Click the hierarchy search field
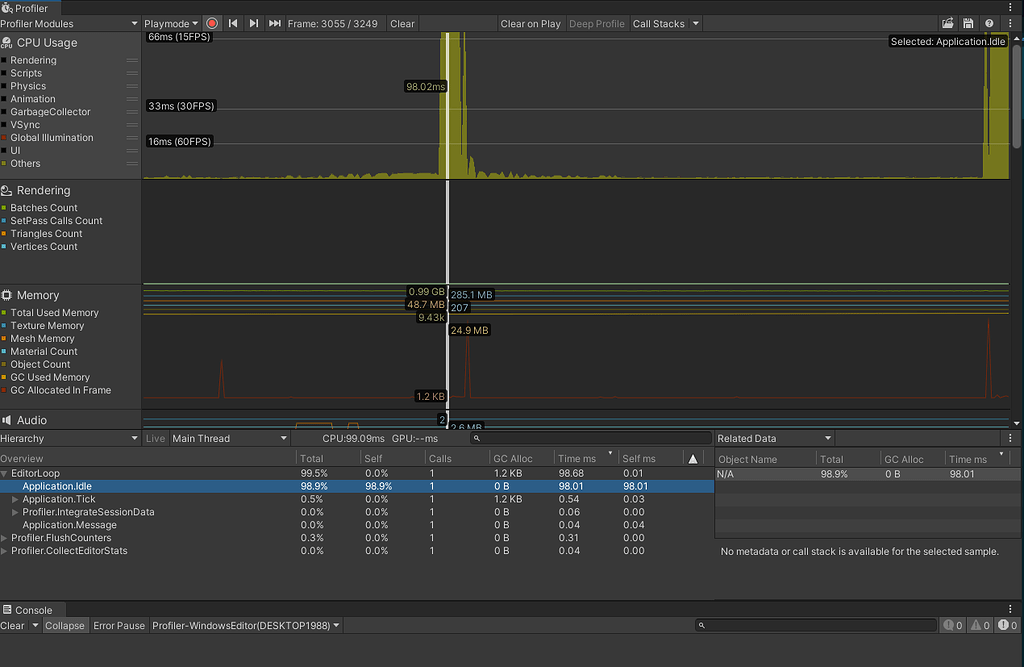Screen dimensions: 1024x667 (x=590, y=438)
